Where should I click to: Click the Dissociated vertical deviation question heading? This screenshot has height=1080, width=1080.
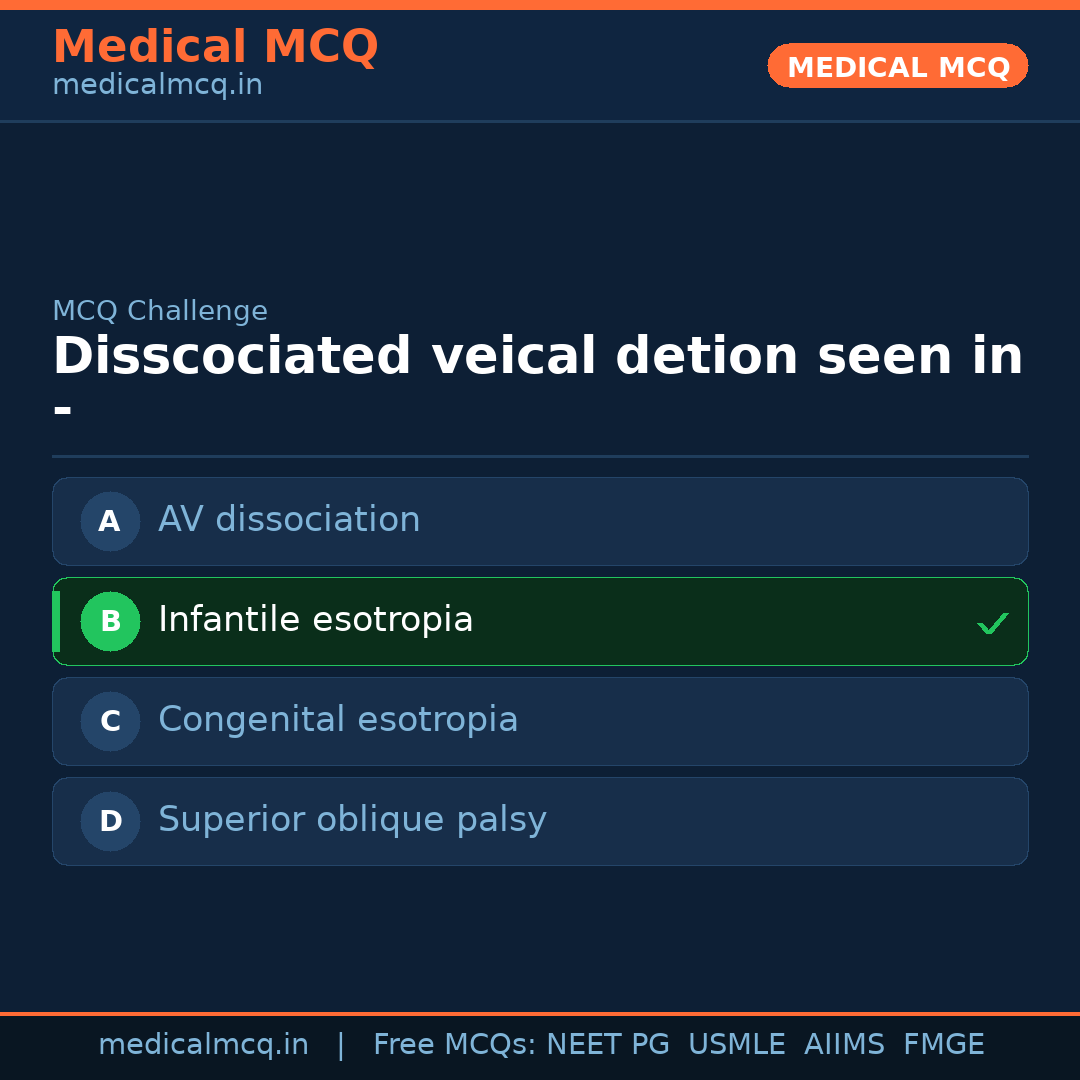(x=537, y=357)
